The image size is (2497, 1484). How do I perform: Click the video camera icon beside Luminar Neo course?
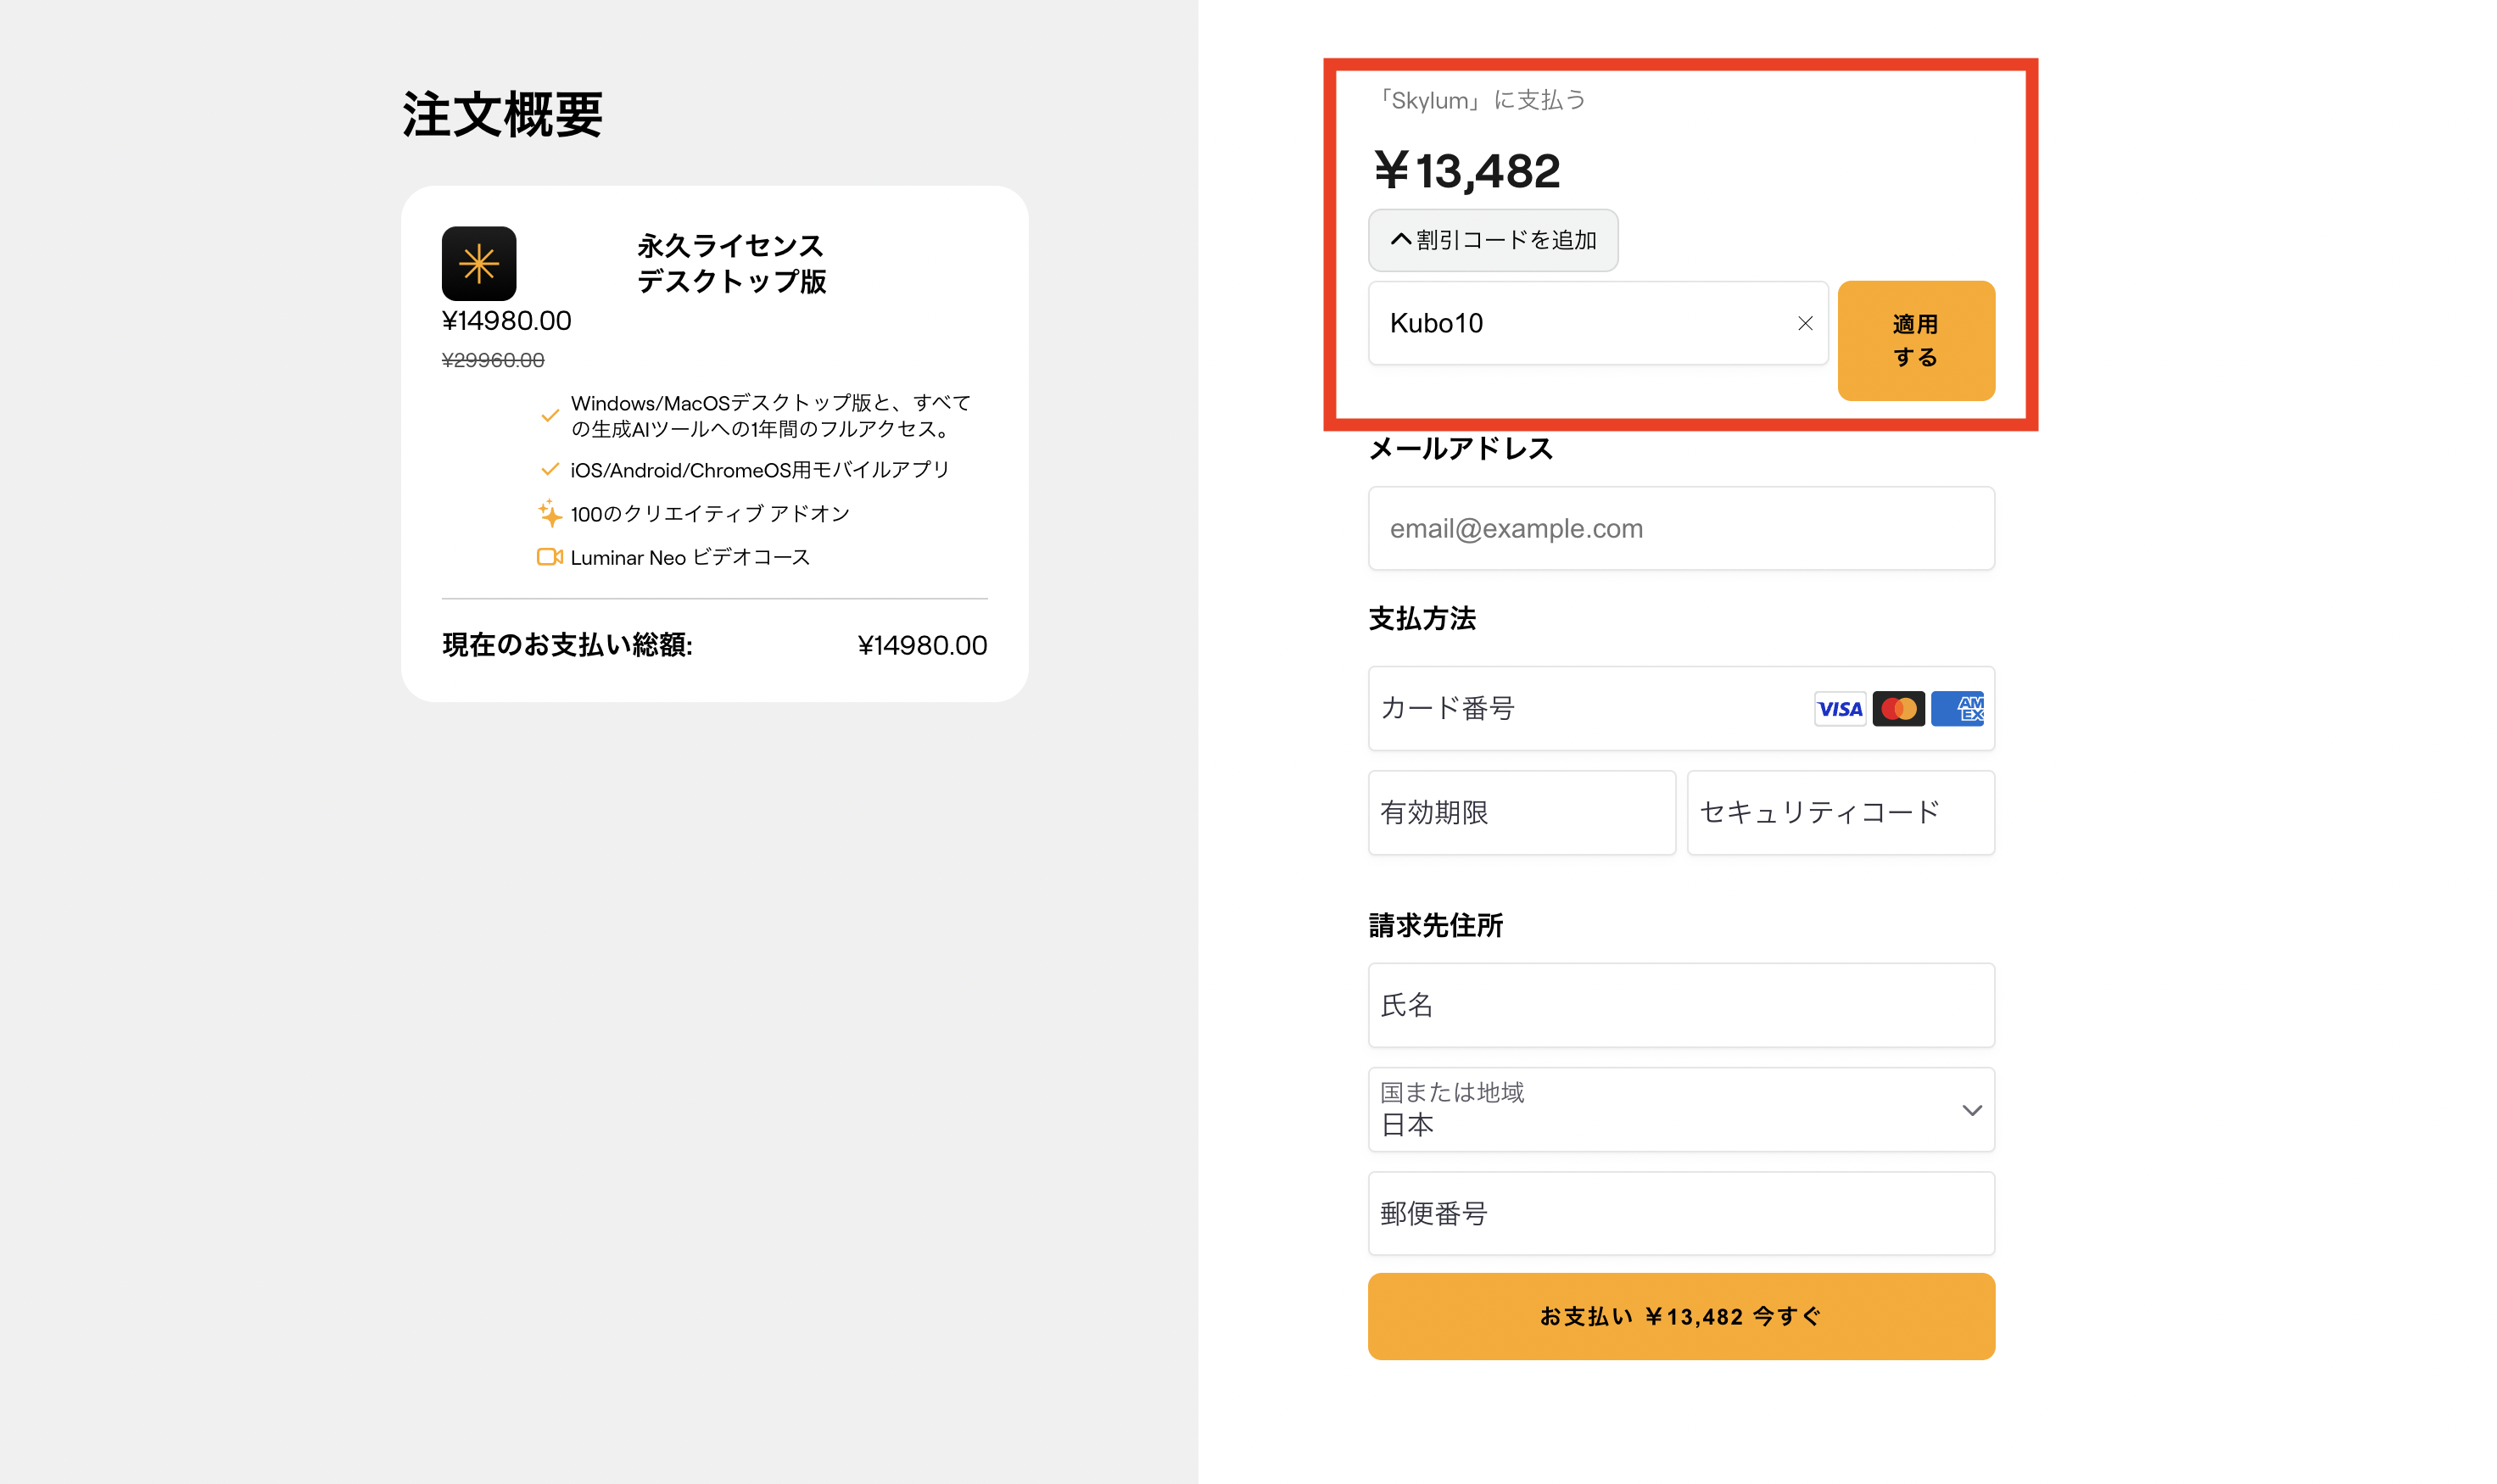[x=549, y=557]
